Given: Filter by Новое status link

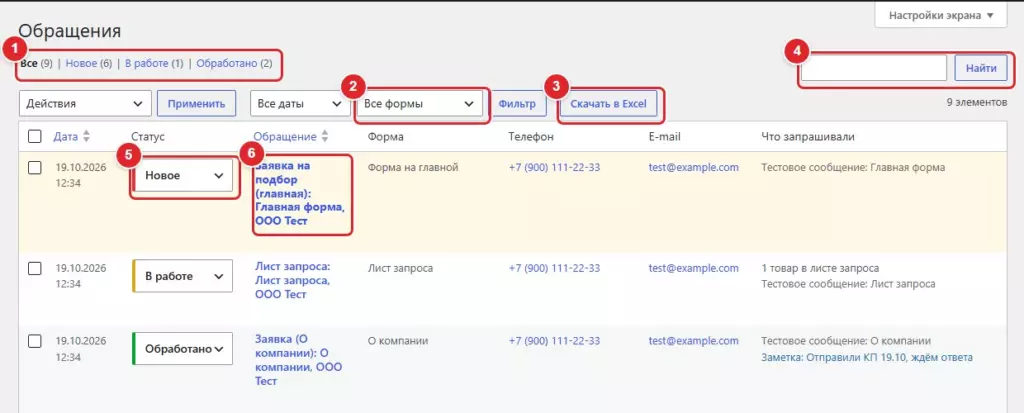Looking at the screenshot, I should pos(81,63).
